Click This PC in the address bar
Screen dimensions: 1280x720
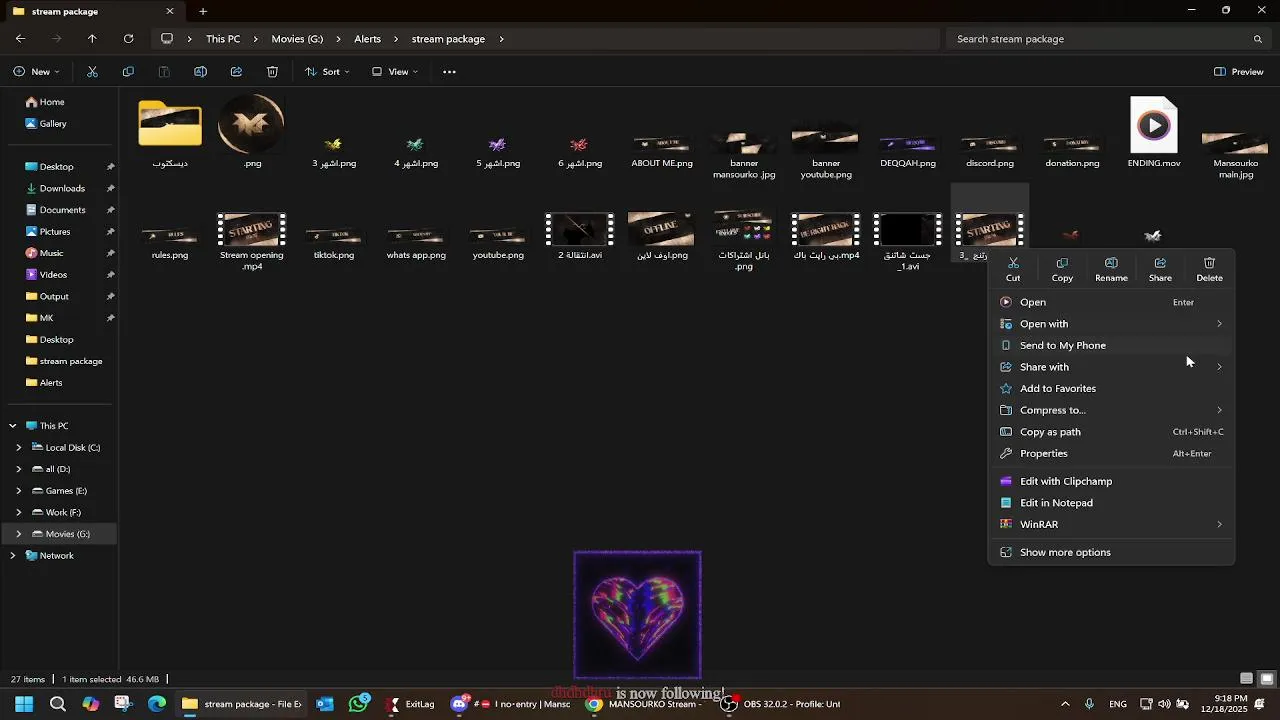click(223, 39)
